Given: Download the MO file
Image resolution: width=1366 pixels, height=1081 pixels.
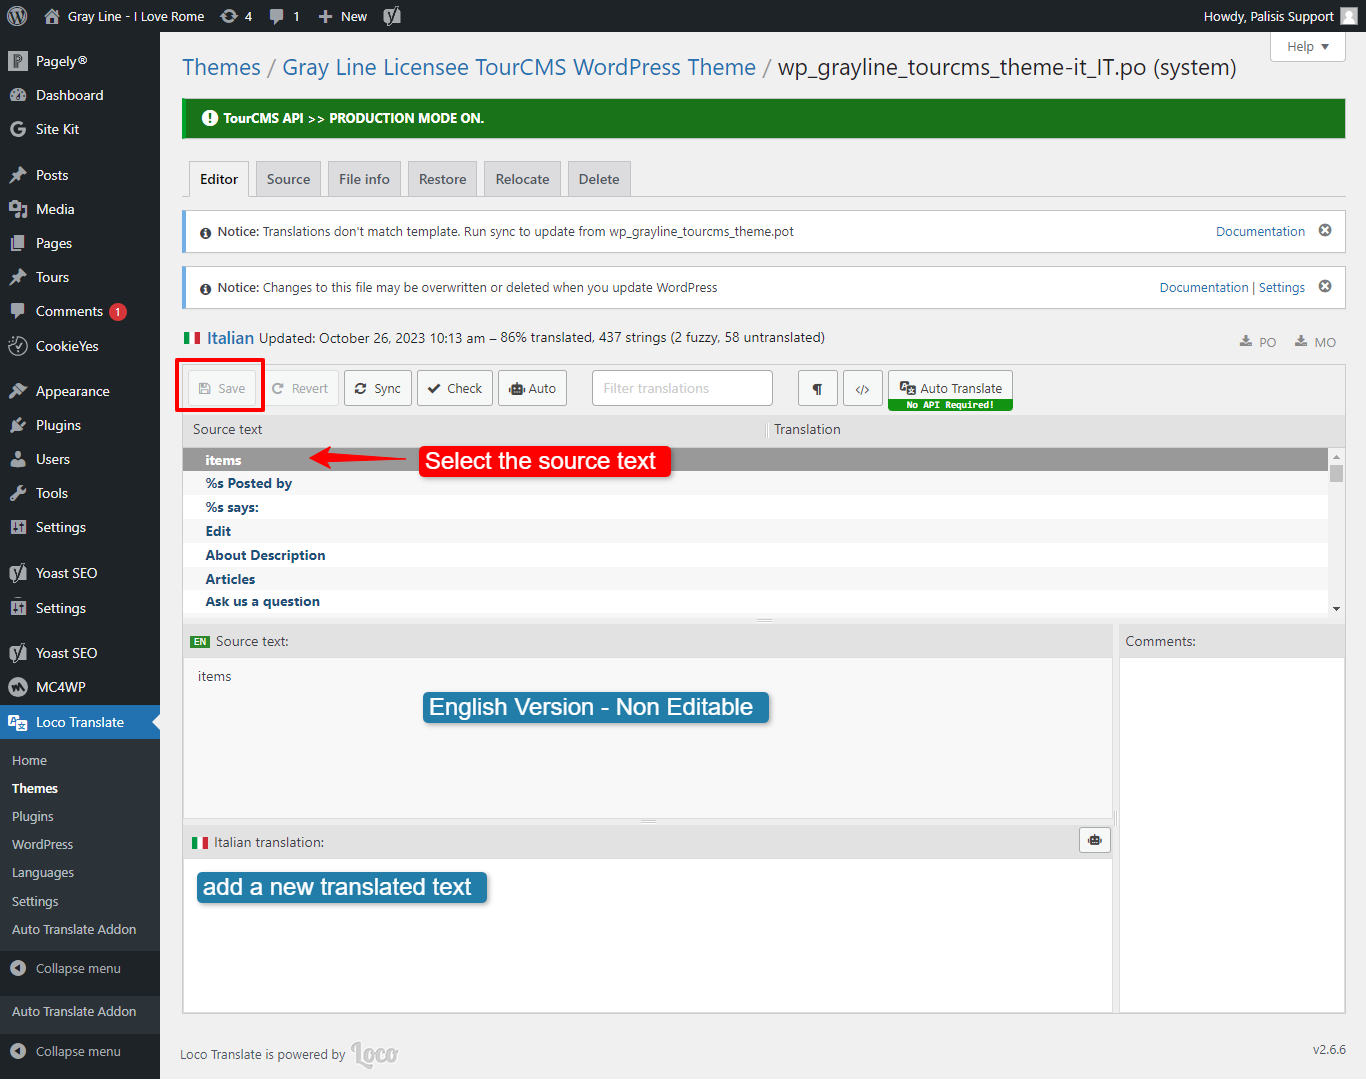Looking at the screenshot, I should [1315, 342].
